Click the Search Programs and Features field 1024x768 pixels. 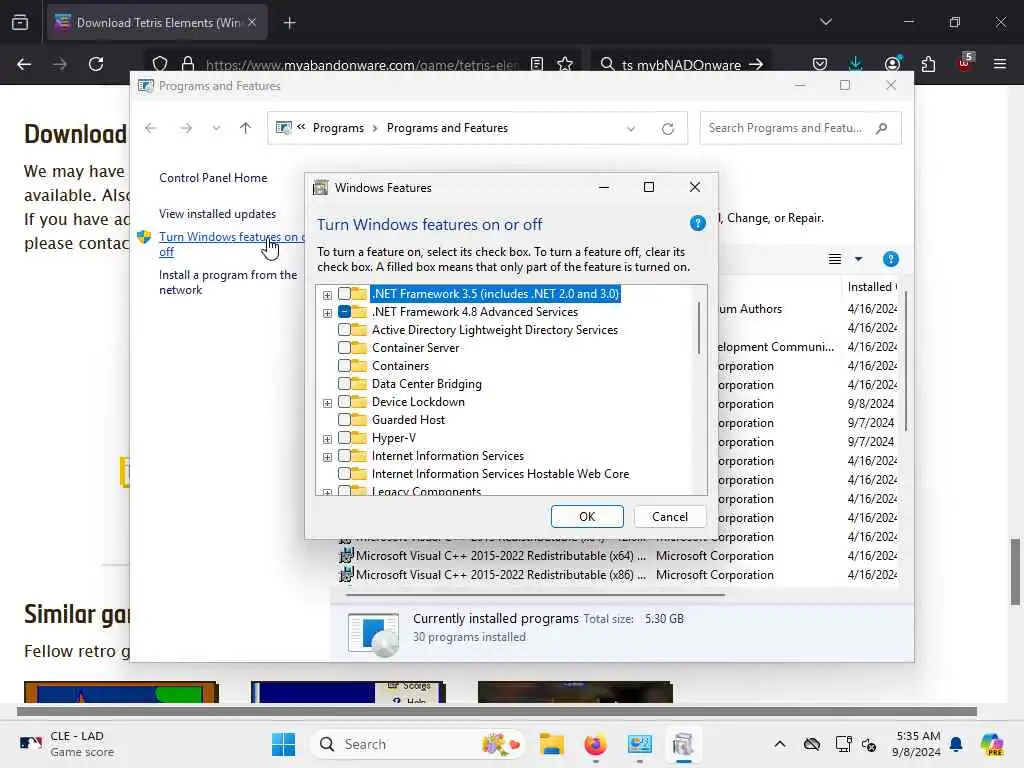(801, 128)
